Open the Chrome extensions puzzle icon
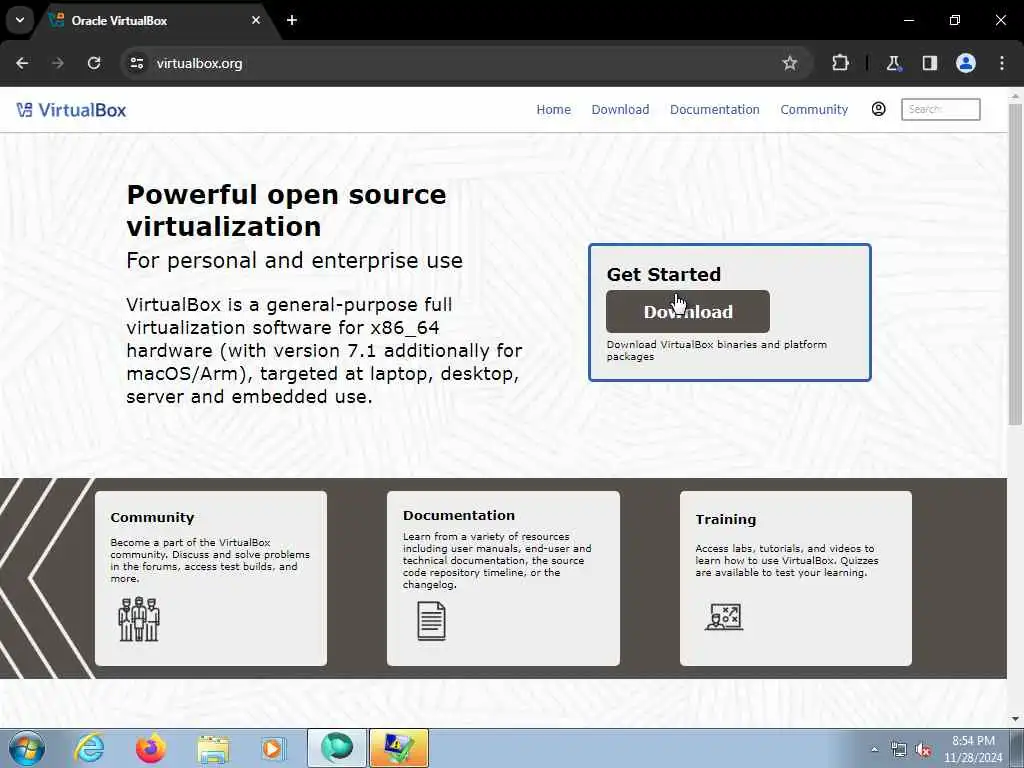This screenshot has height=768, width=1024. point(840,63)
